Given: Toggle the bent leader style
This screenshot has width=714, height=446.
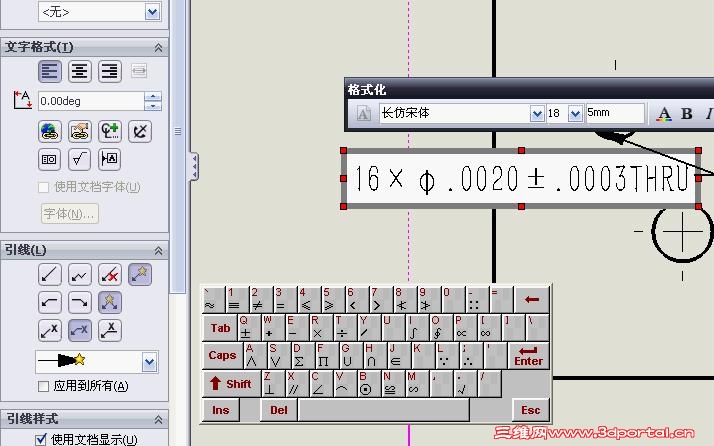Looking at the screenshot, I should coord(80,330).
